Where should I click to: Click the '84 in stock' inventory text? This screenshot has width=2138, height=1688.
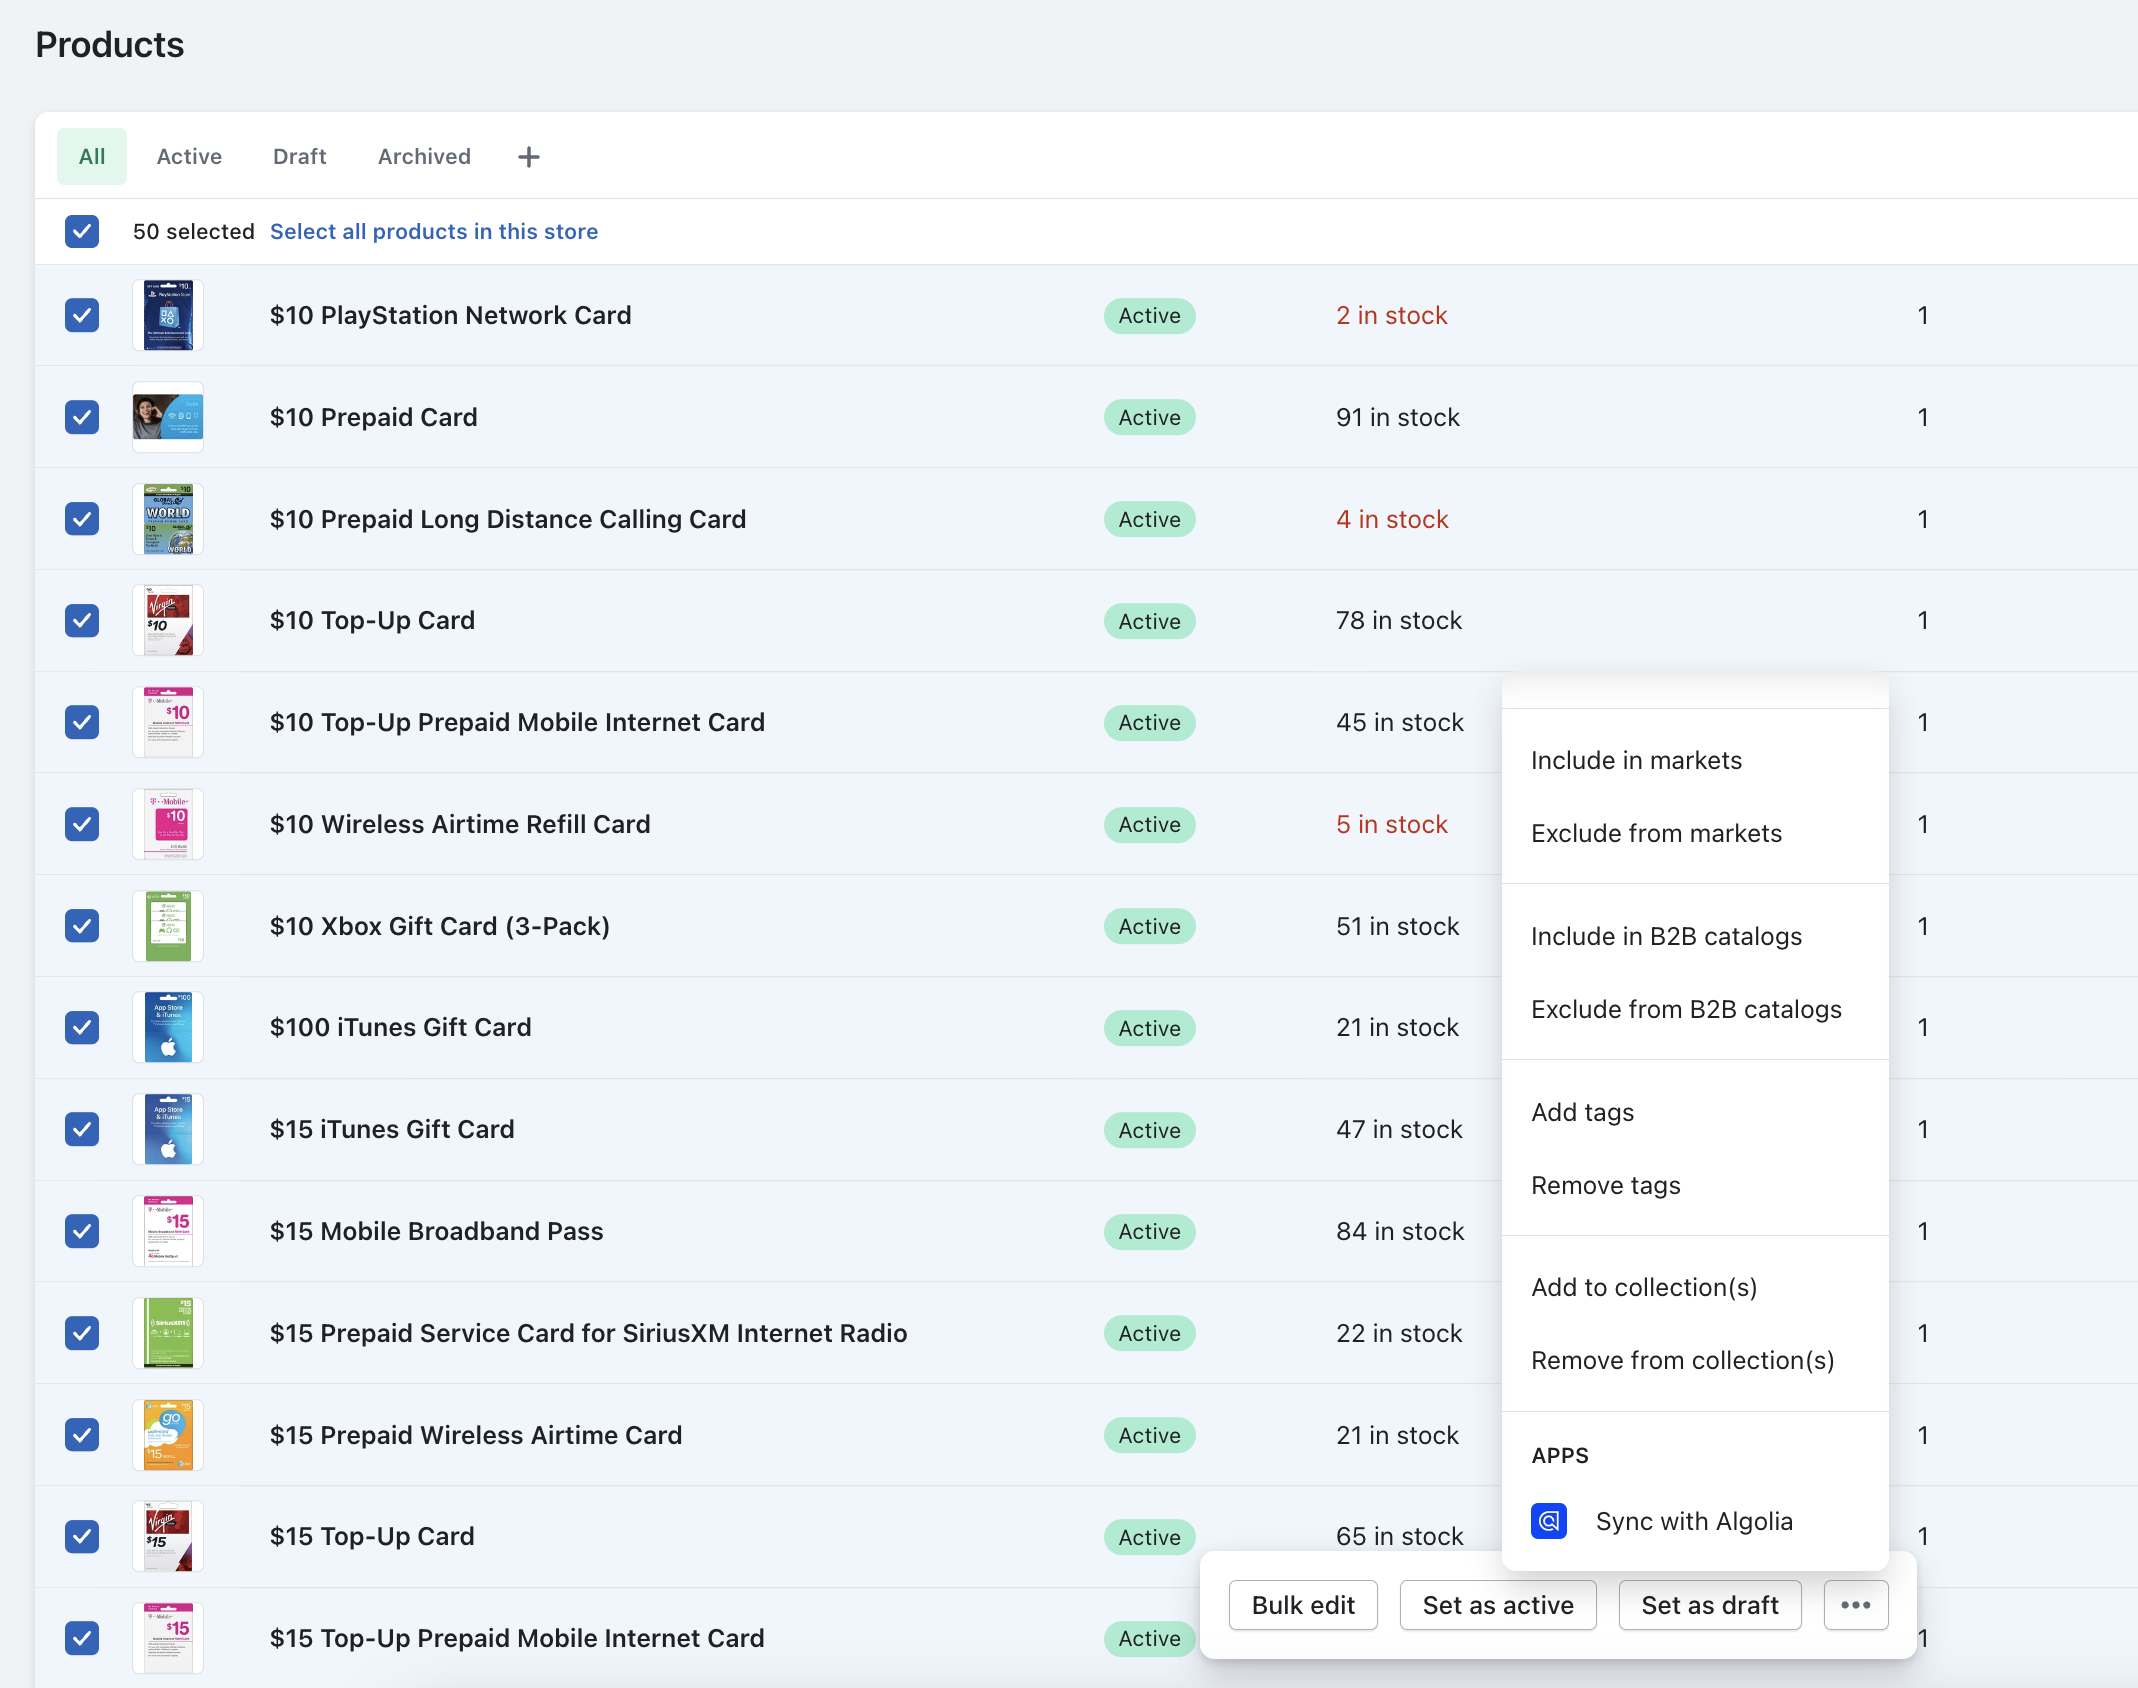(1400, 1231)
